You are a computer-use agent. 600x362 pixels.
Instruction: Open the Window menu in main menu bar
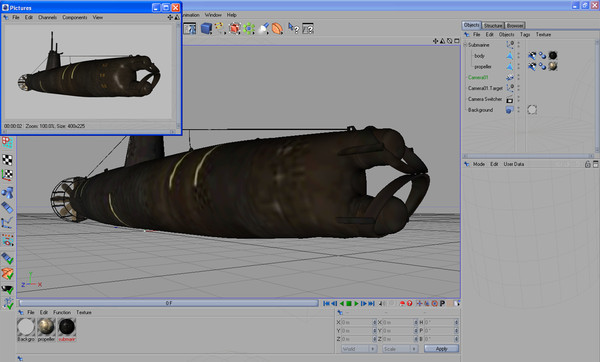[x=213, y=15]
